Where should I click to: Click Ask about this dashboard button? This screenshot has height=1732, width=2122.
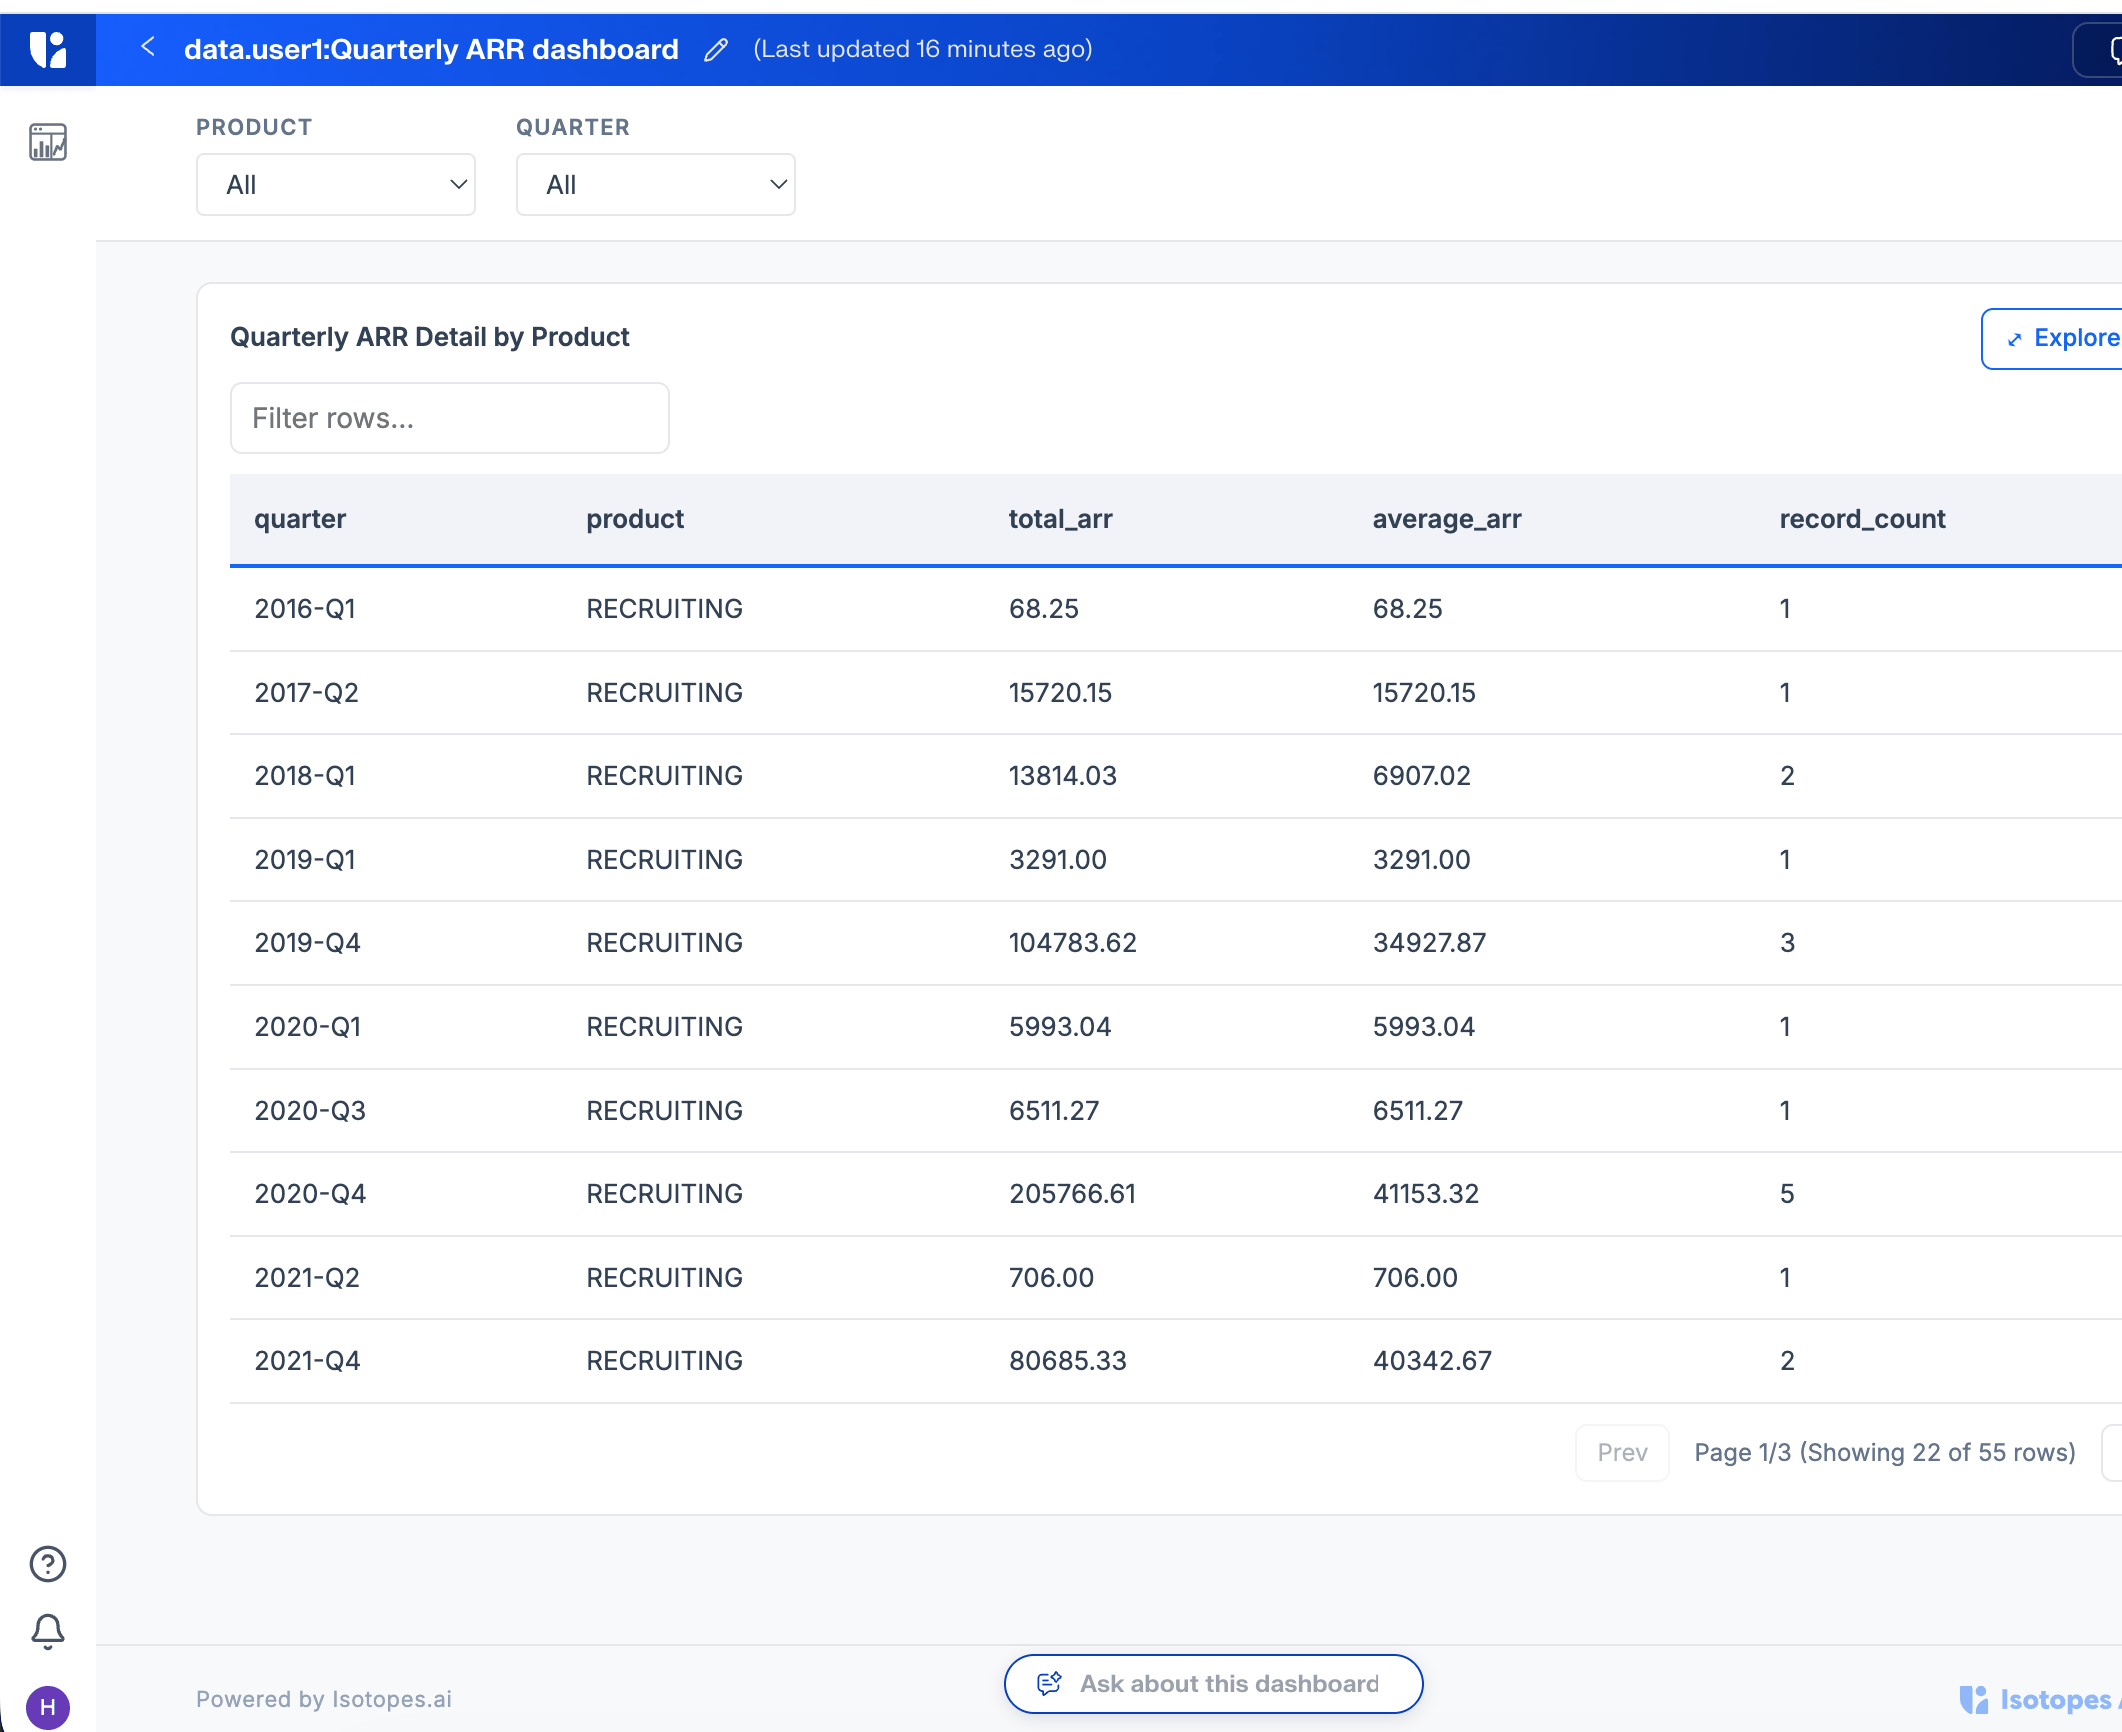[1213, 1684]
